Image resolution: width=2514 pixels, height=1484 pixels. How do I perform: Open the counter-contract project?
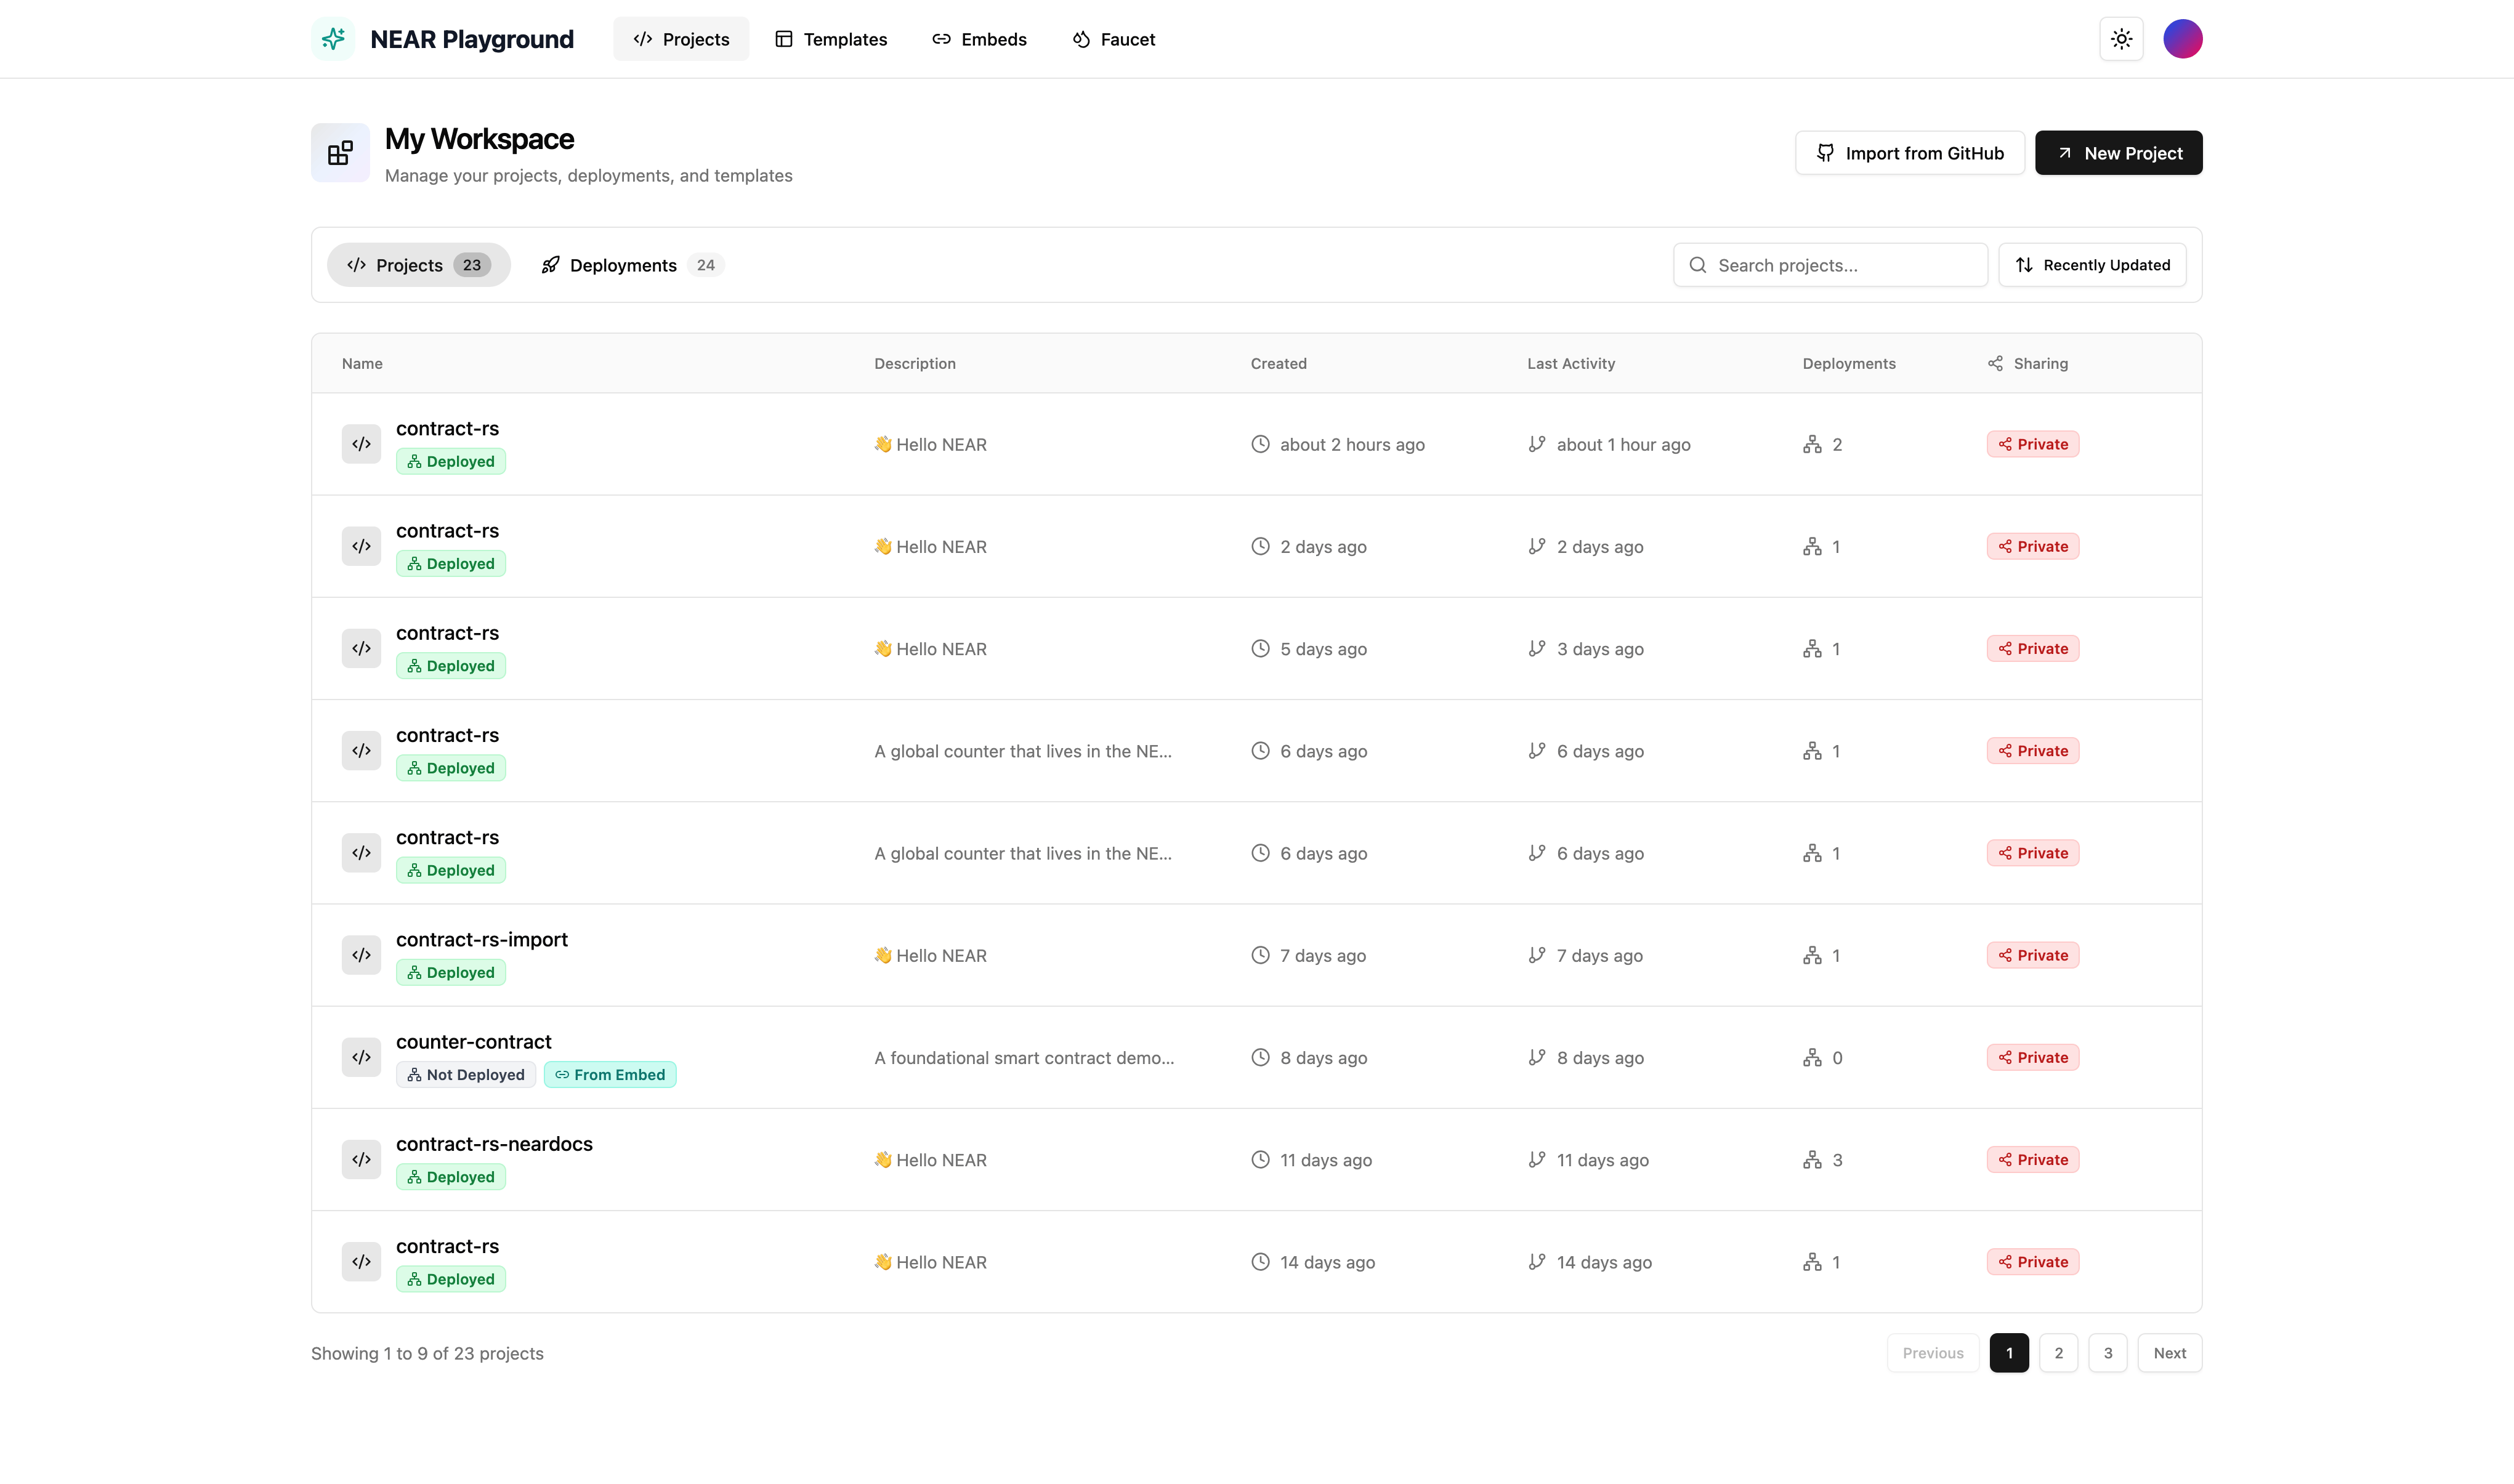tap(473, 1041)
